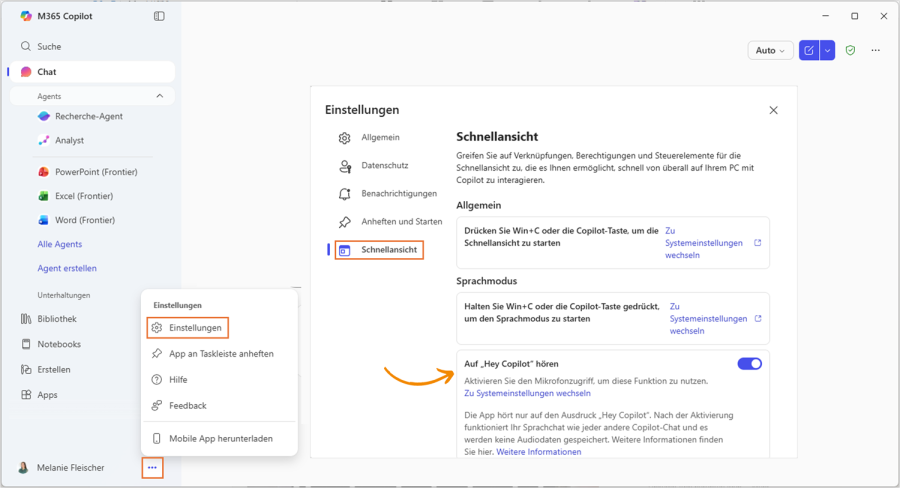Choose App an Taskleiste anheften
Image resolution: width=900 pixels, height=488 pixels.
click(x=220, y=354)
